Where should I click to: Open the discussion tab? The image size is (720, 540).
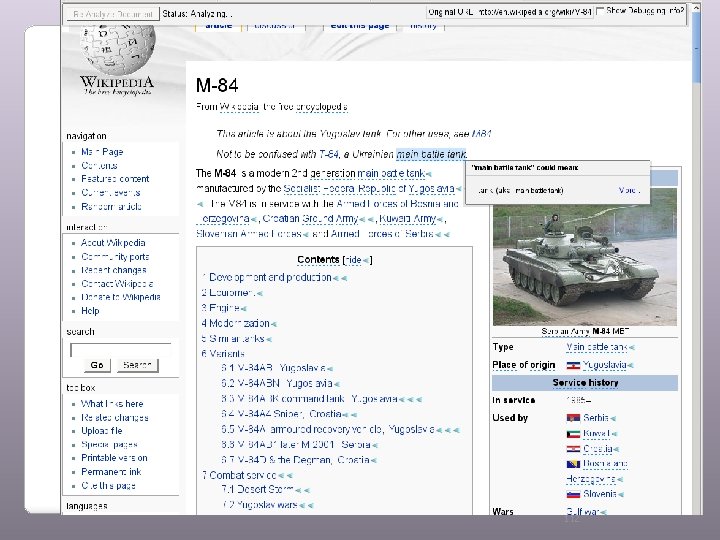pyautogui.click(x=274, y=26)
